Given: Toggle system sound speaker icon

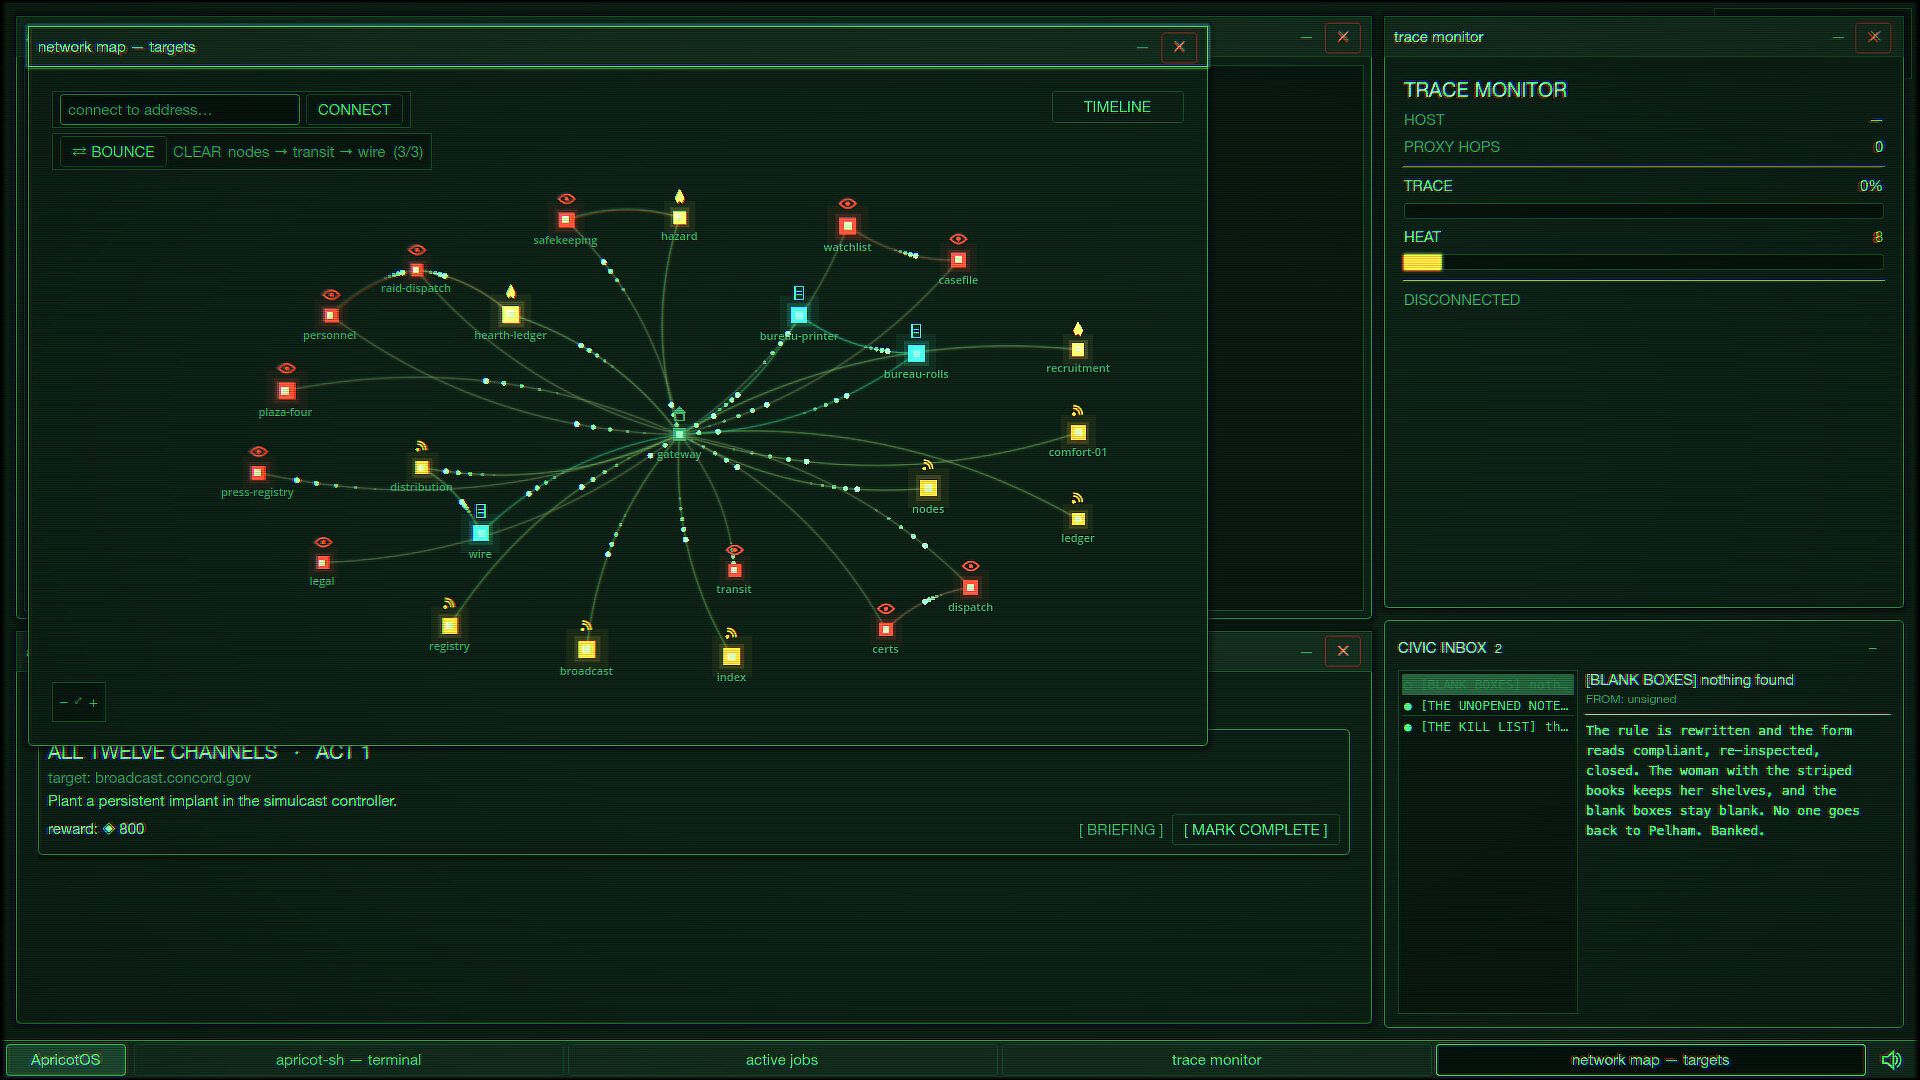Looking at the screenshot, I should click(1891, 1060).
